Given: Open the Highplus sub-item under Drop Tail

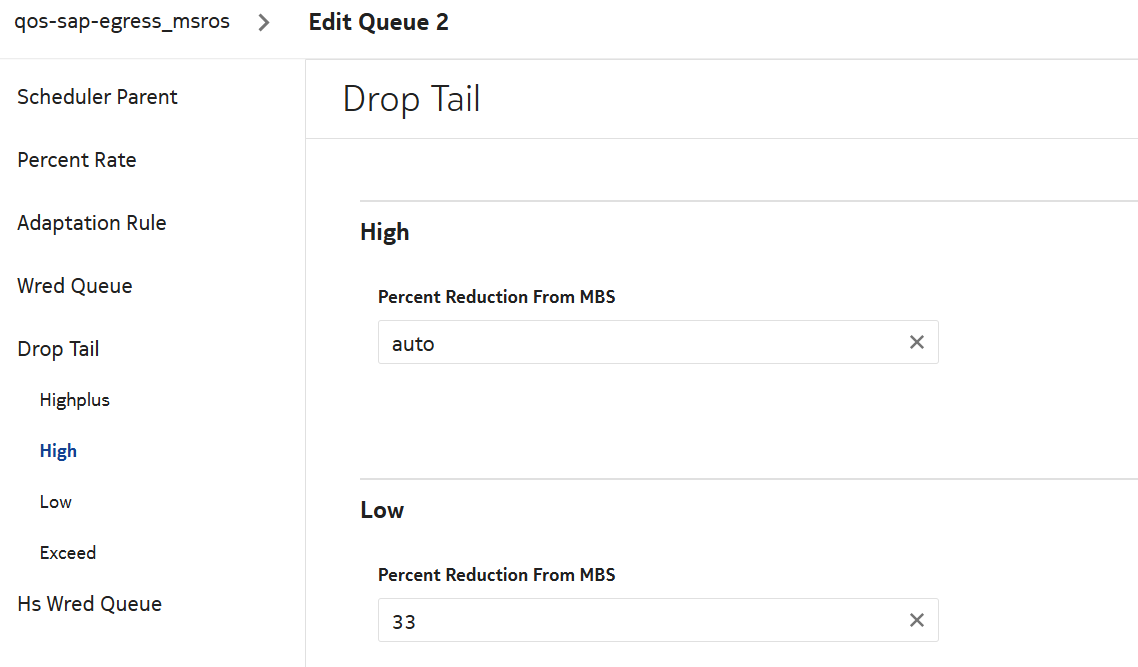Looking at the screenshot, I should coord(75,400).
